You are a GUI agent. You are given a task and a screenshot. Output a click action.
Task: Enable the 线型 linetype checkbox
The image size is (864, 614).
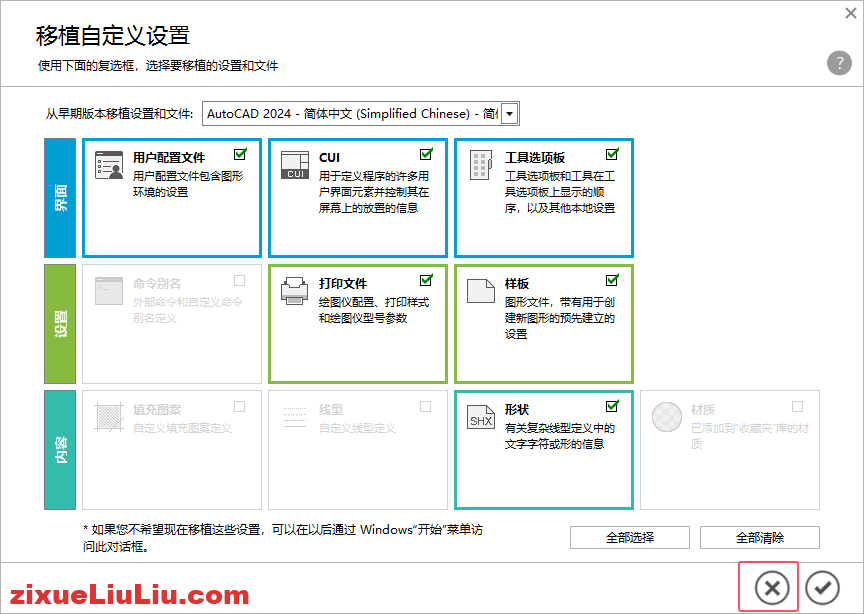[x=425, y=406]
